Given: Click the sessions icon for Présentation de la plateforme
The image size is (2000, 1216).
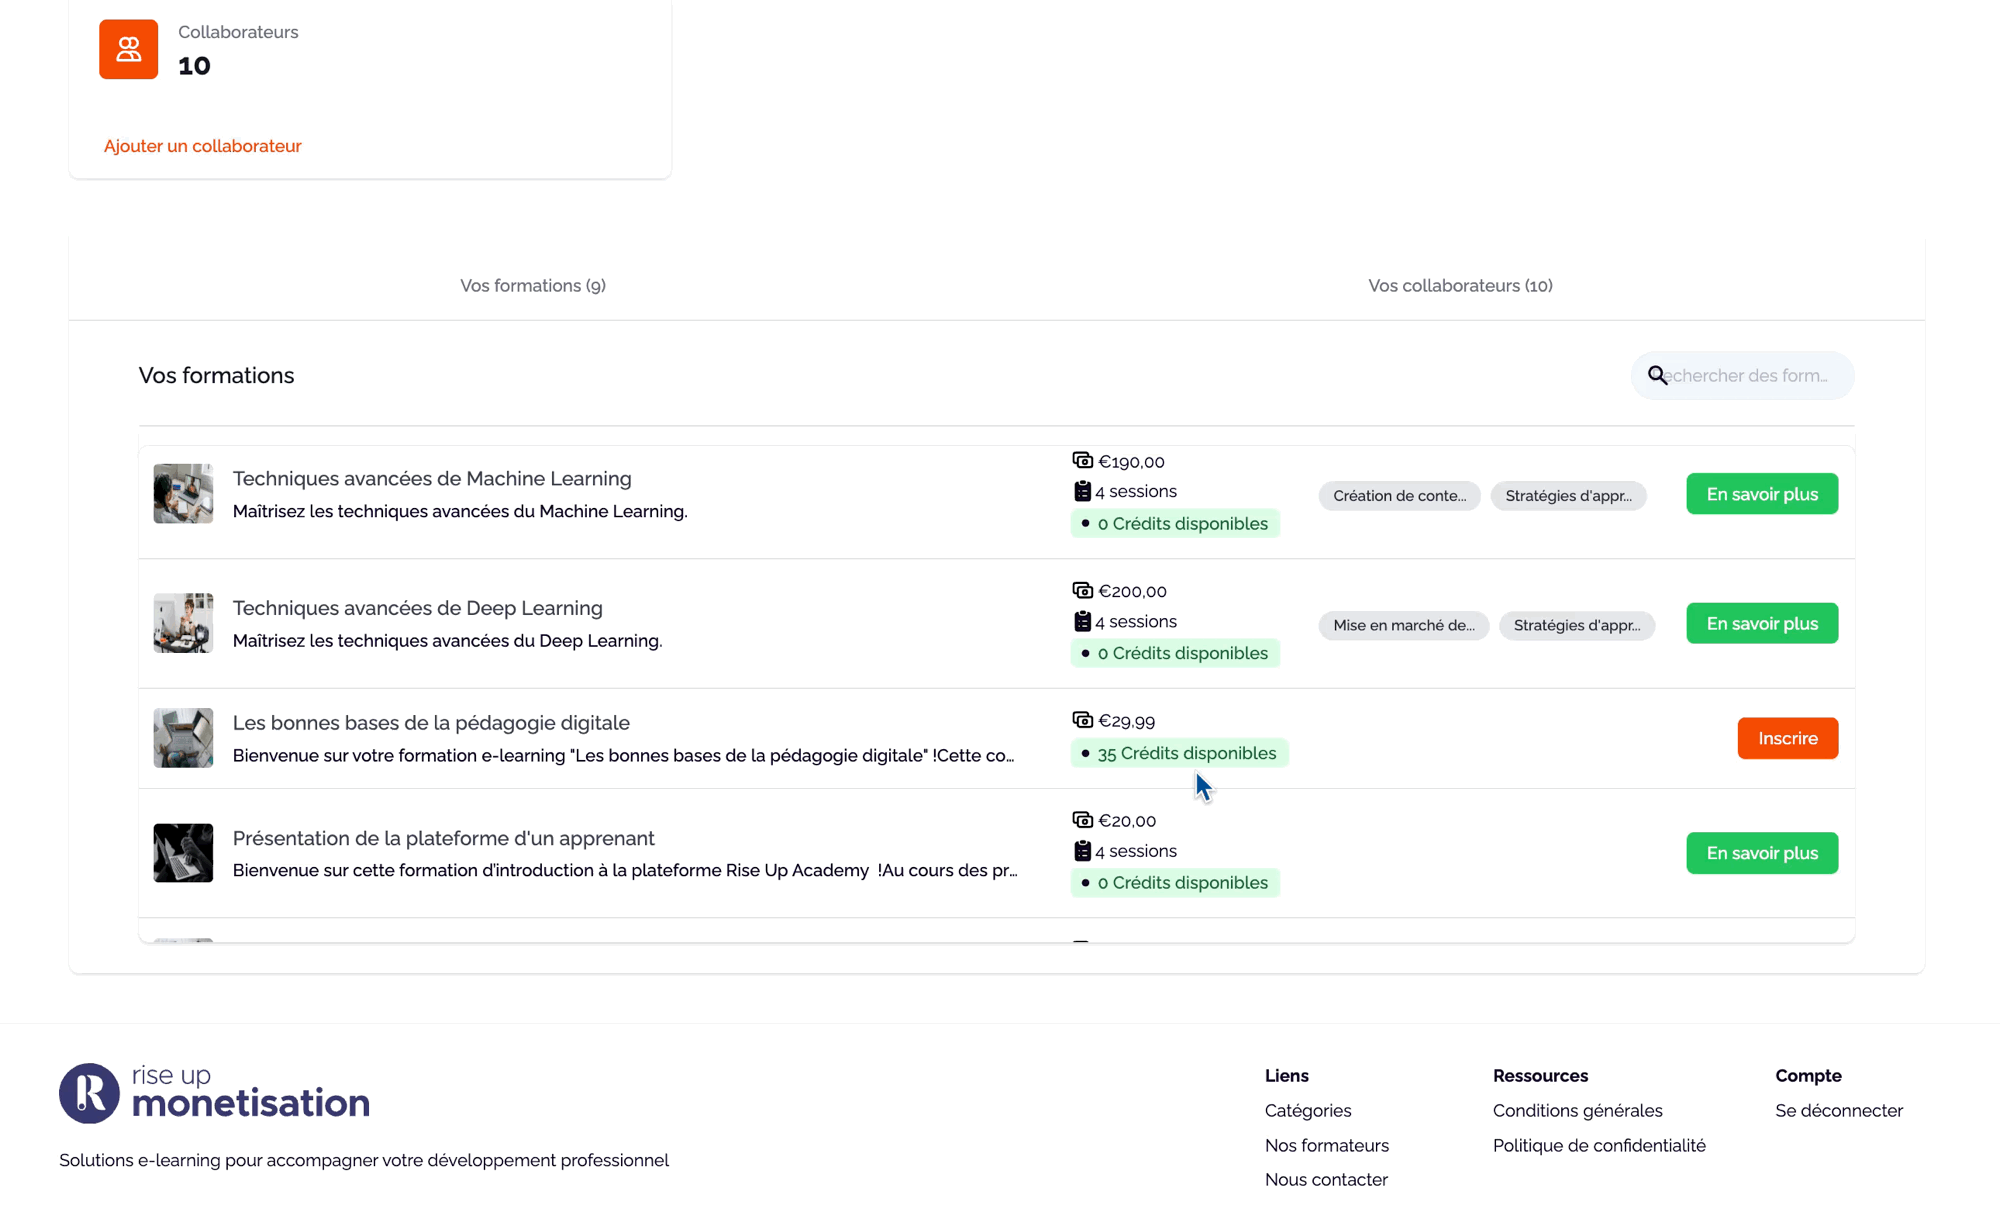Looking at the screenshot, I should (1082, 851).
